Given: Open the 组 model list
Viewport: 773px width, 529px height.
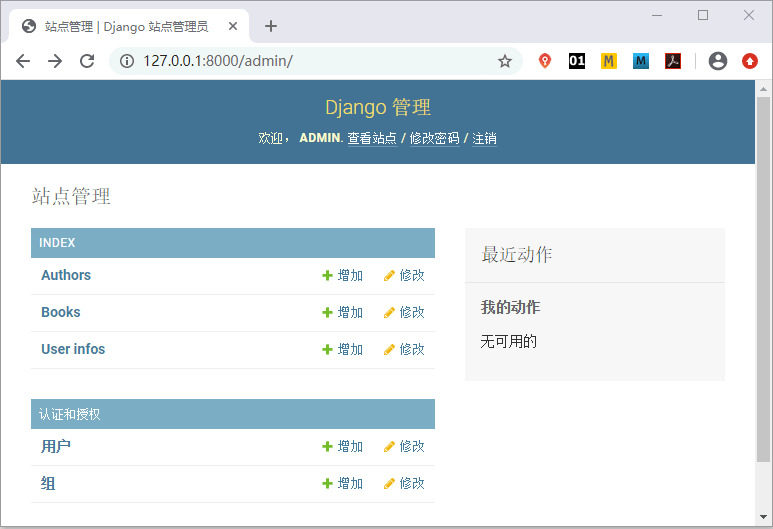Looking at the screenshot, I should [48, 483].
